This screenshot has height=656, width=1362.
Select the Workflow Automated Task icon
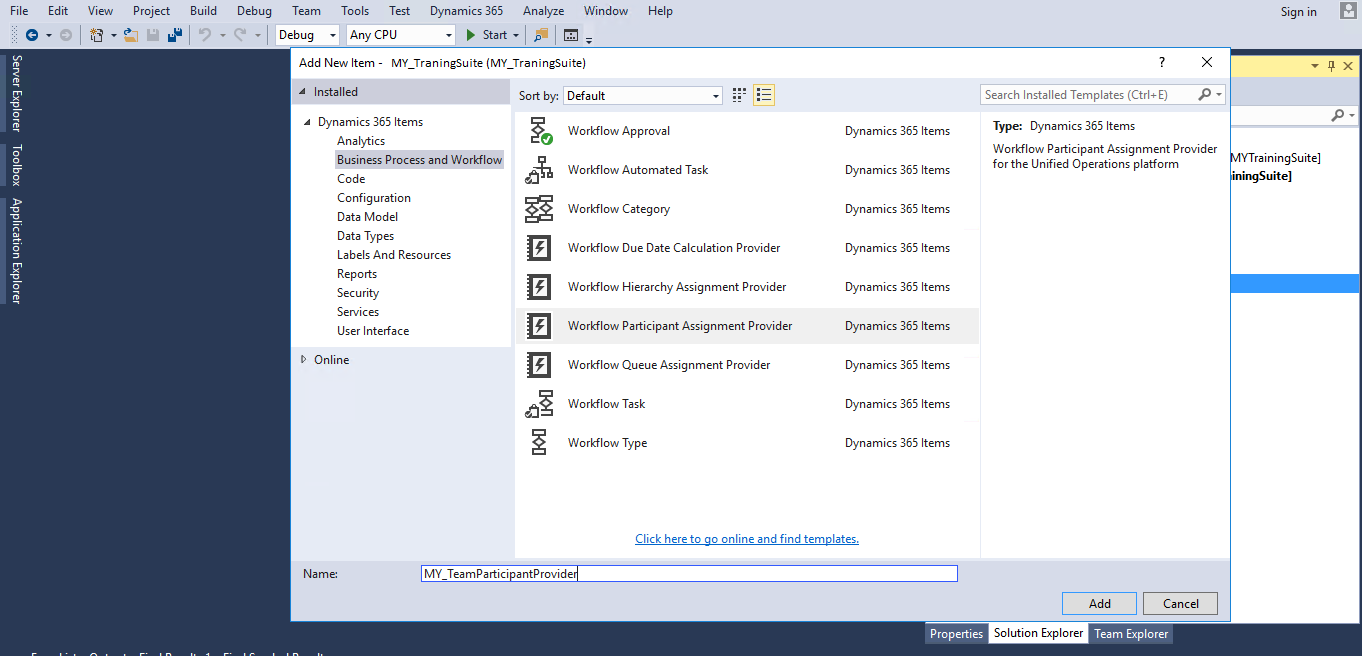pyautogui.click(x=539, y=169)
